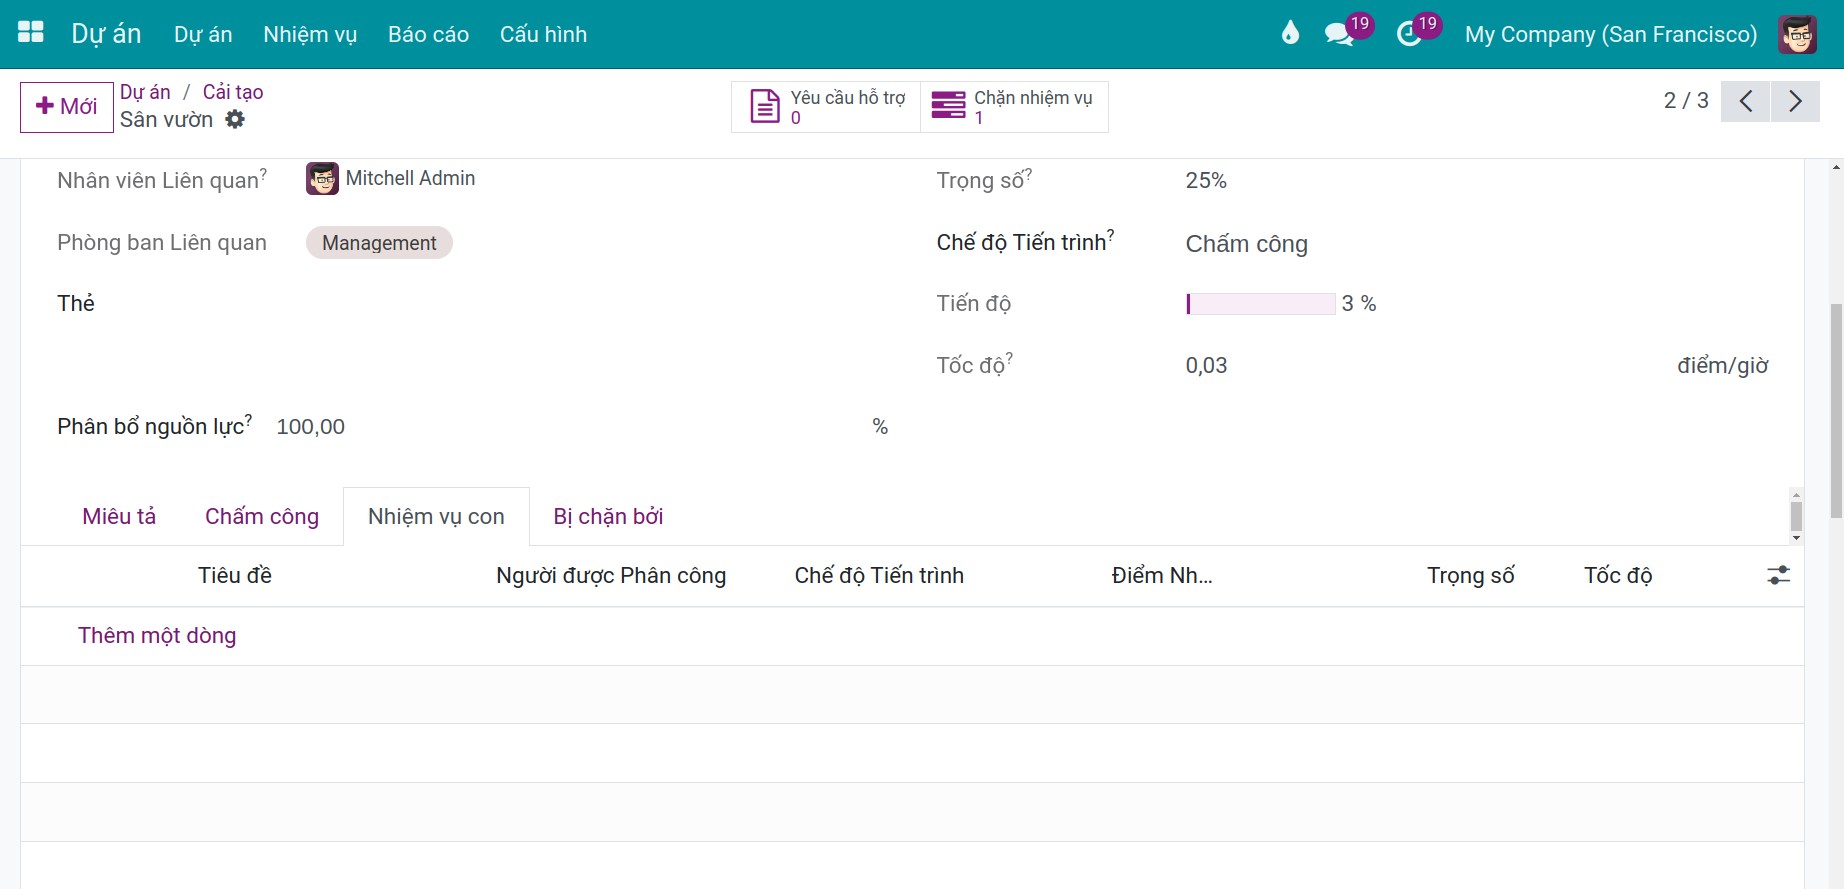Viewport: 1844px width, 889px height.
Task: Click the Dự án breadcrumb link
Action: pos(145,92)
